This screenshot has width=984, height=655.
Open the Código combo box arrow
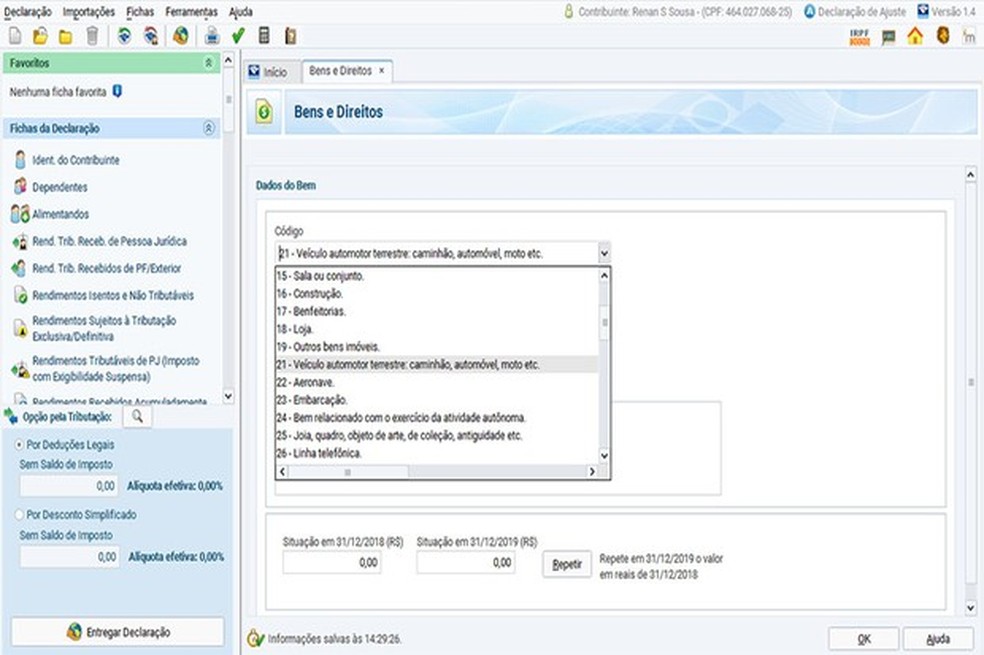(x=604, y=253)
